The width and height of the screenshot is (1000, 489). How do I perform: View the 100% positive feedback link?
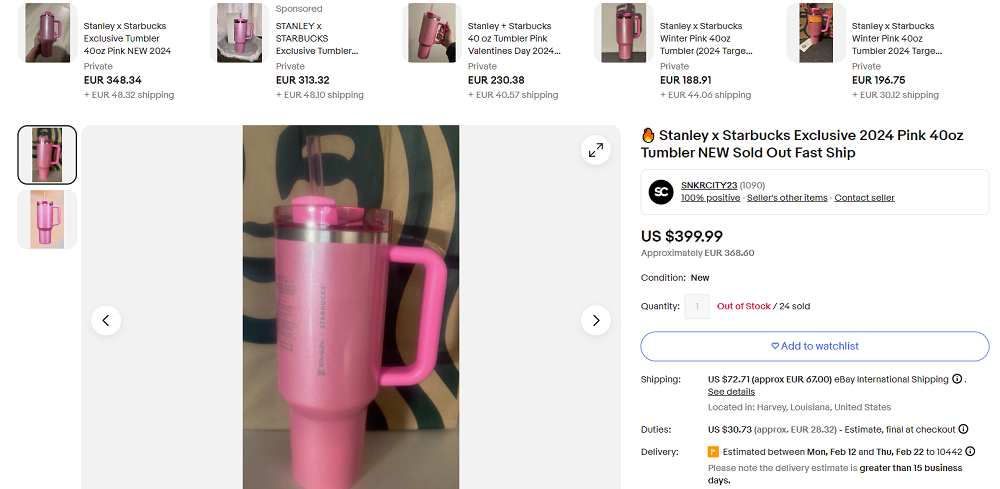point(710,198)
